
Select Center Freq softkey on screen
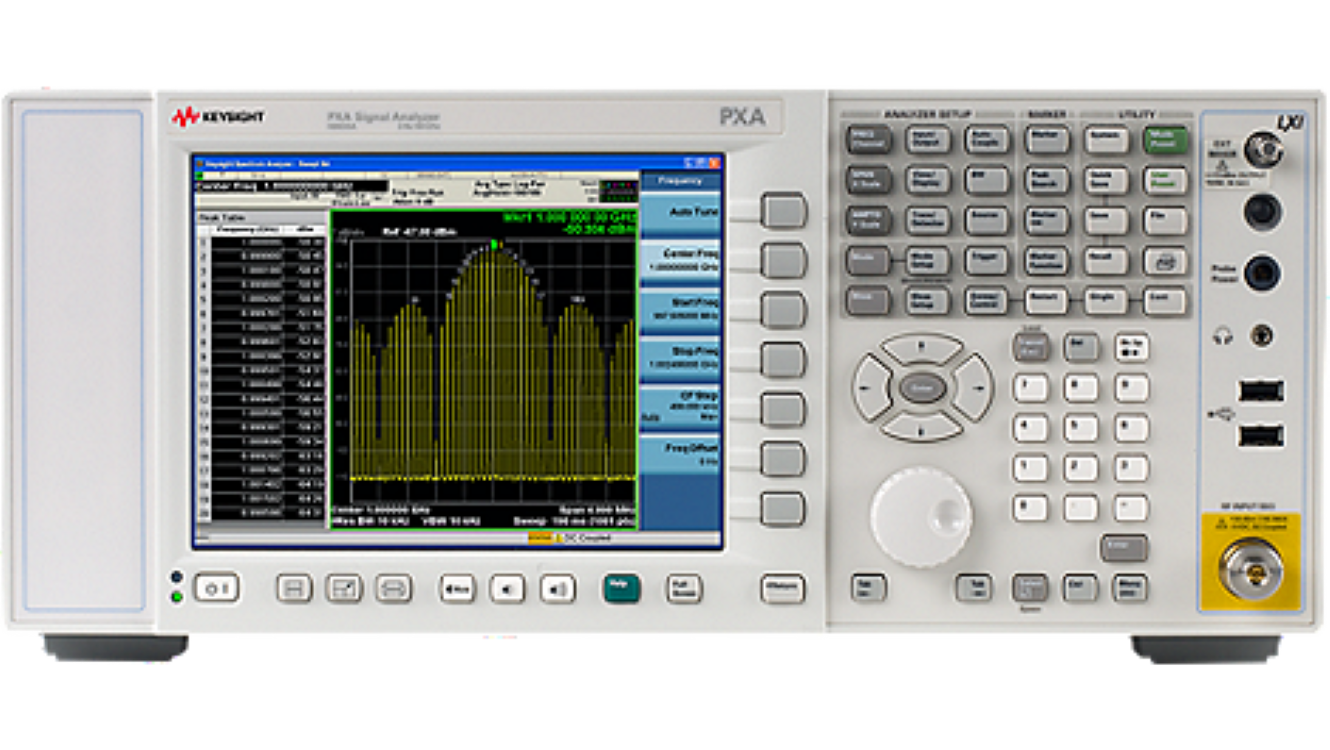[680, 263]
